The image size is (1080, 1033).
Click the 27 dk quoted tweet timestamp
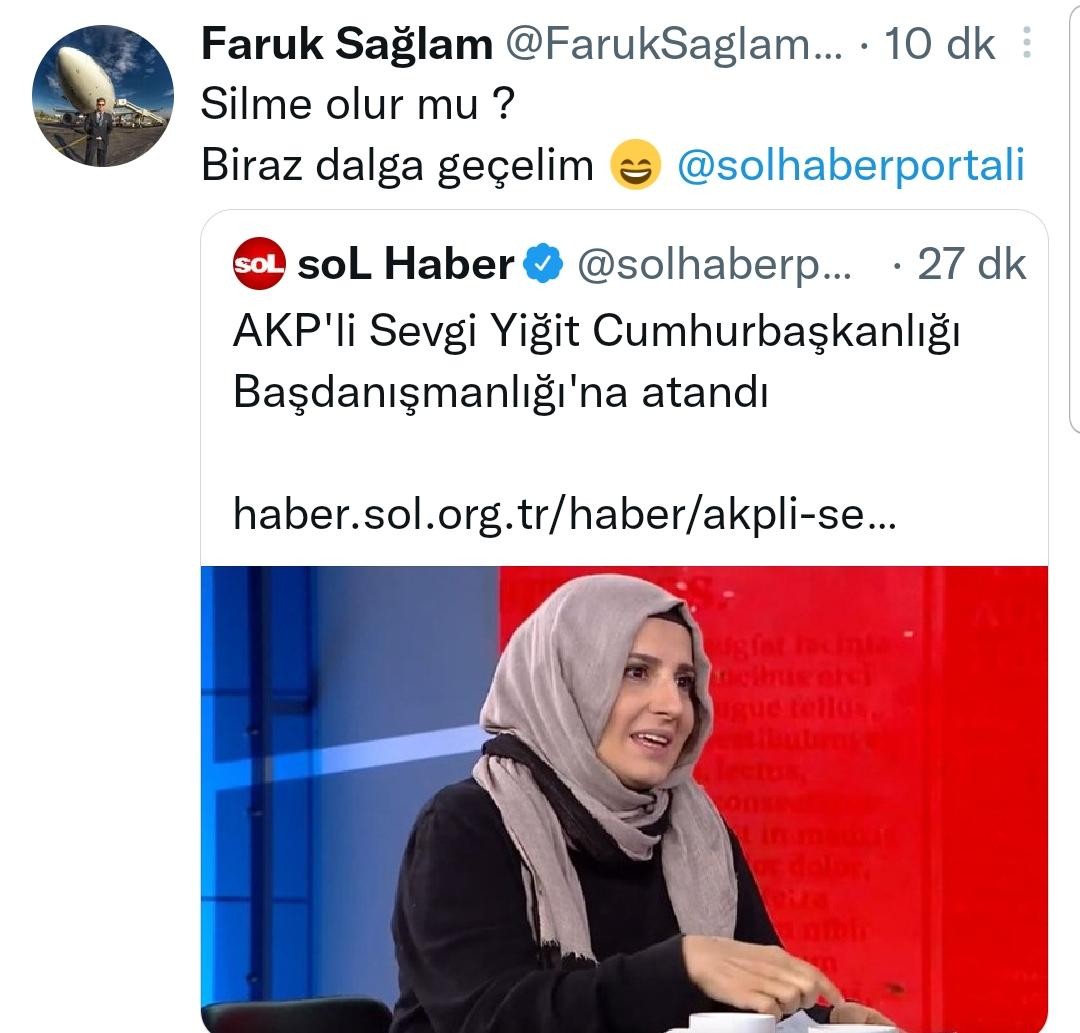tap(971, 264)
